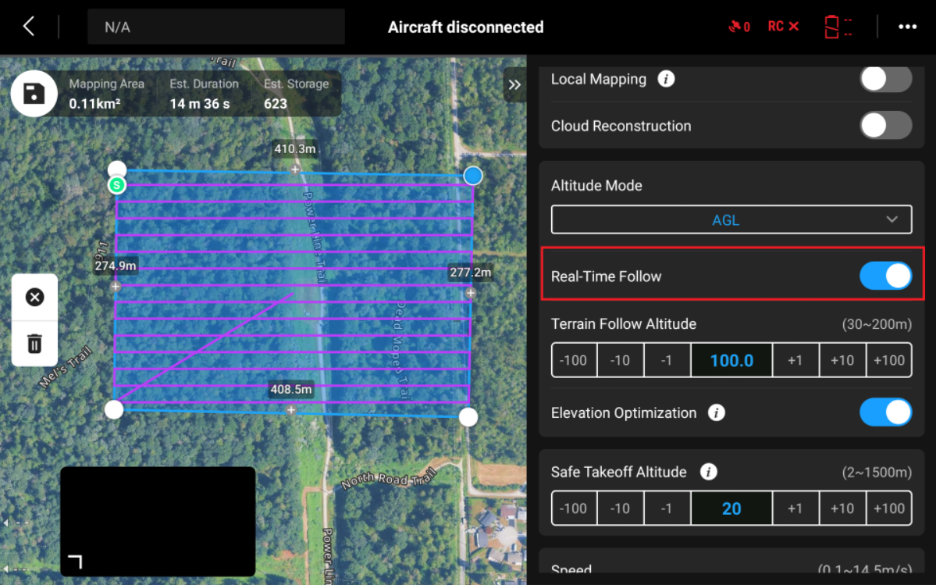
Task: Click the trash delete icon
Action: click(34, 344)
